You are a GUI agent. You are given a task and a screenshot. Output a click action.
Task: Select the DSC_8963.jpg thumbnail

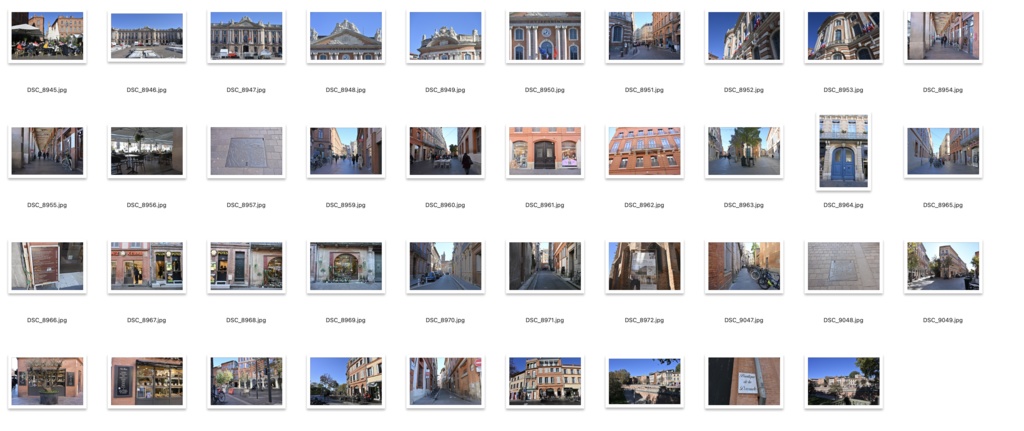click(x=744, y=151)
